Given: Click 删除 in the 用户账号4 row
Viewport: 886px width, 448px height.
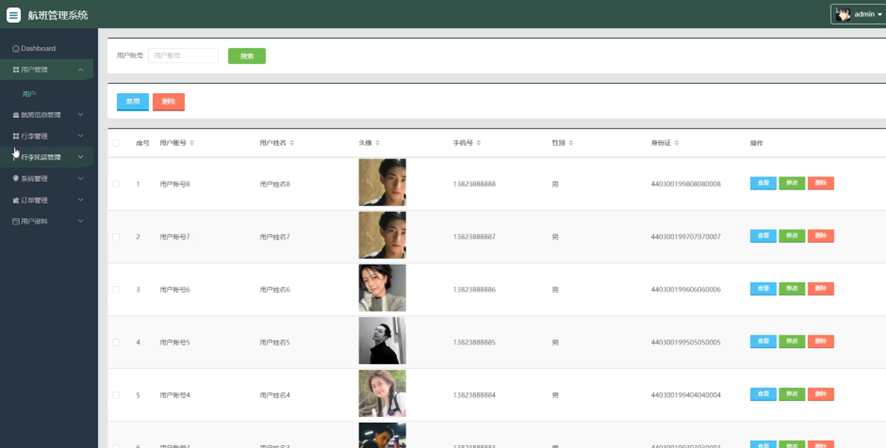Looking at the screenshot, I should [821, 394].
